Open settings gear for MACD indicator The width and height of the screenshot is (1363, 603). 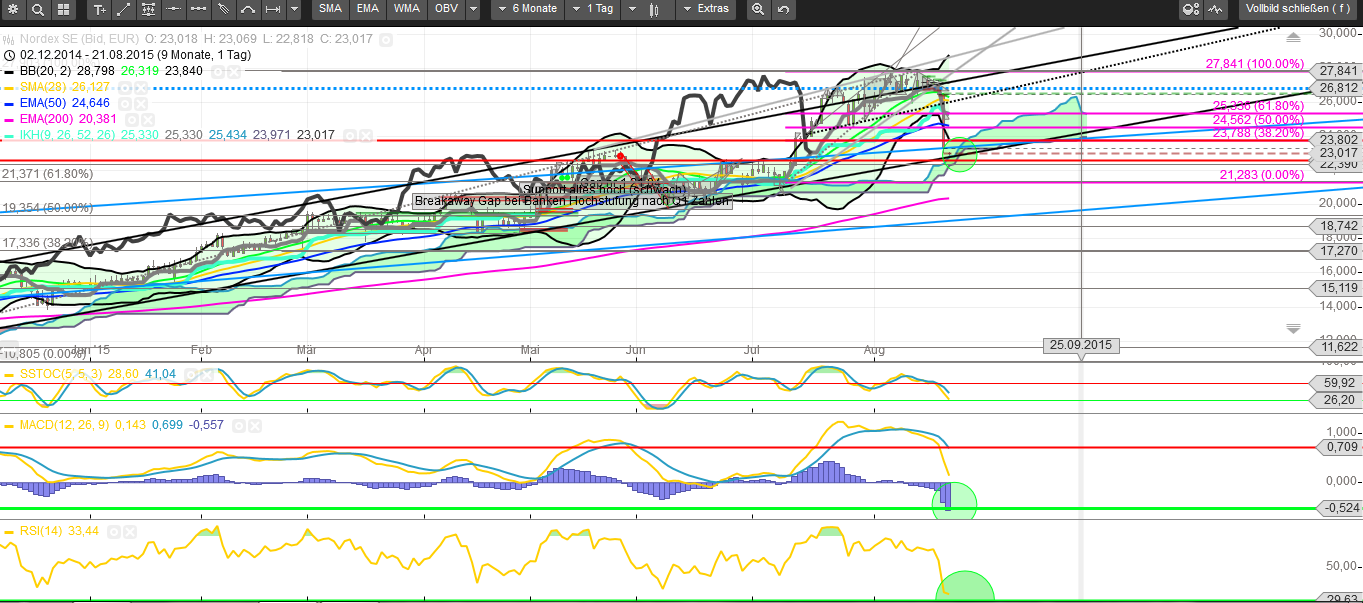point(240,426)
